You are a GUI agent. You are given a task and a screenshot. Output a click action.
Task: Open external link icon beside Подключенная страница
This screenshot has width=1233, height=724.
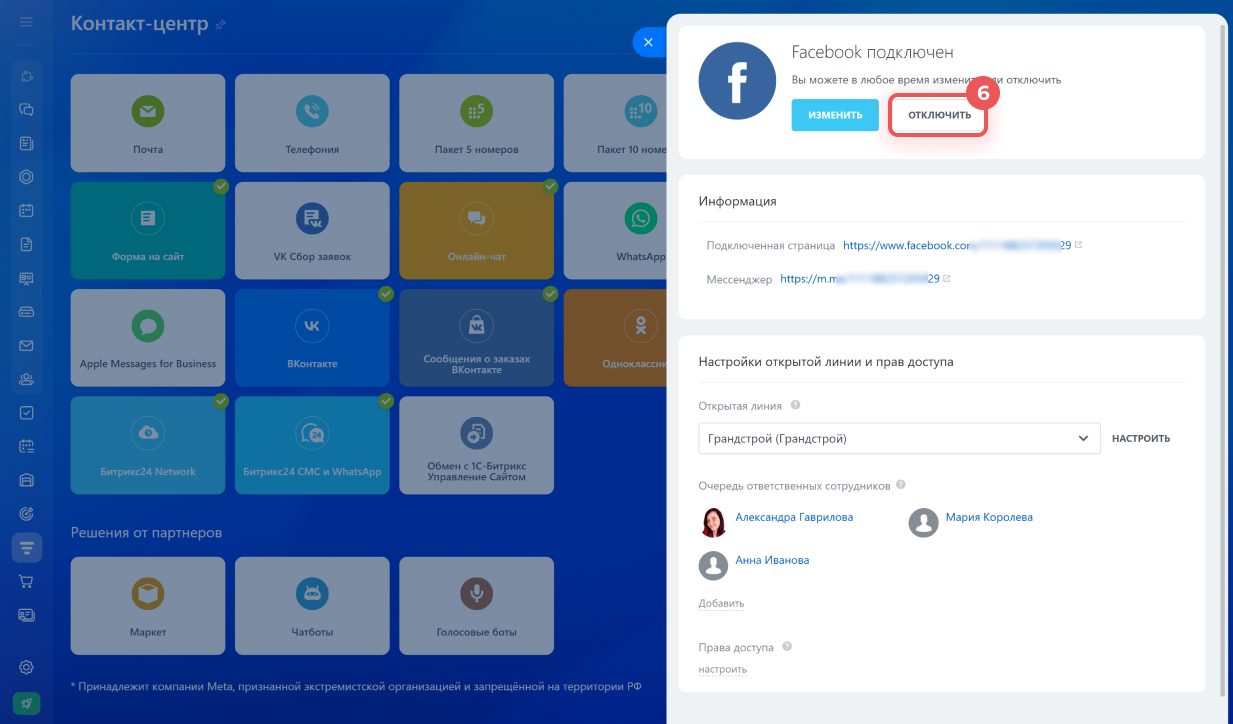pyautogui.click(x=1078, y=245)
